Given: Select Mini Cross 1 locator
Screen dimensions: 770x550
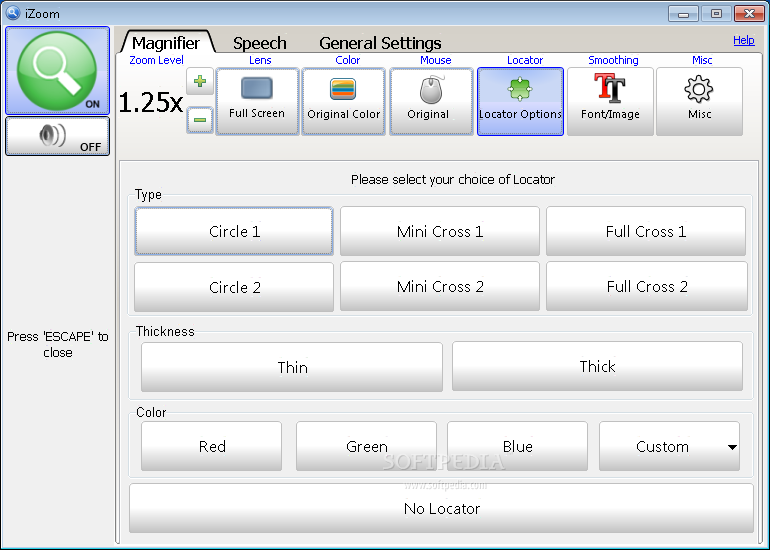Looking at the screenshot, I should 440,231.
